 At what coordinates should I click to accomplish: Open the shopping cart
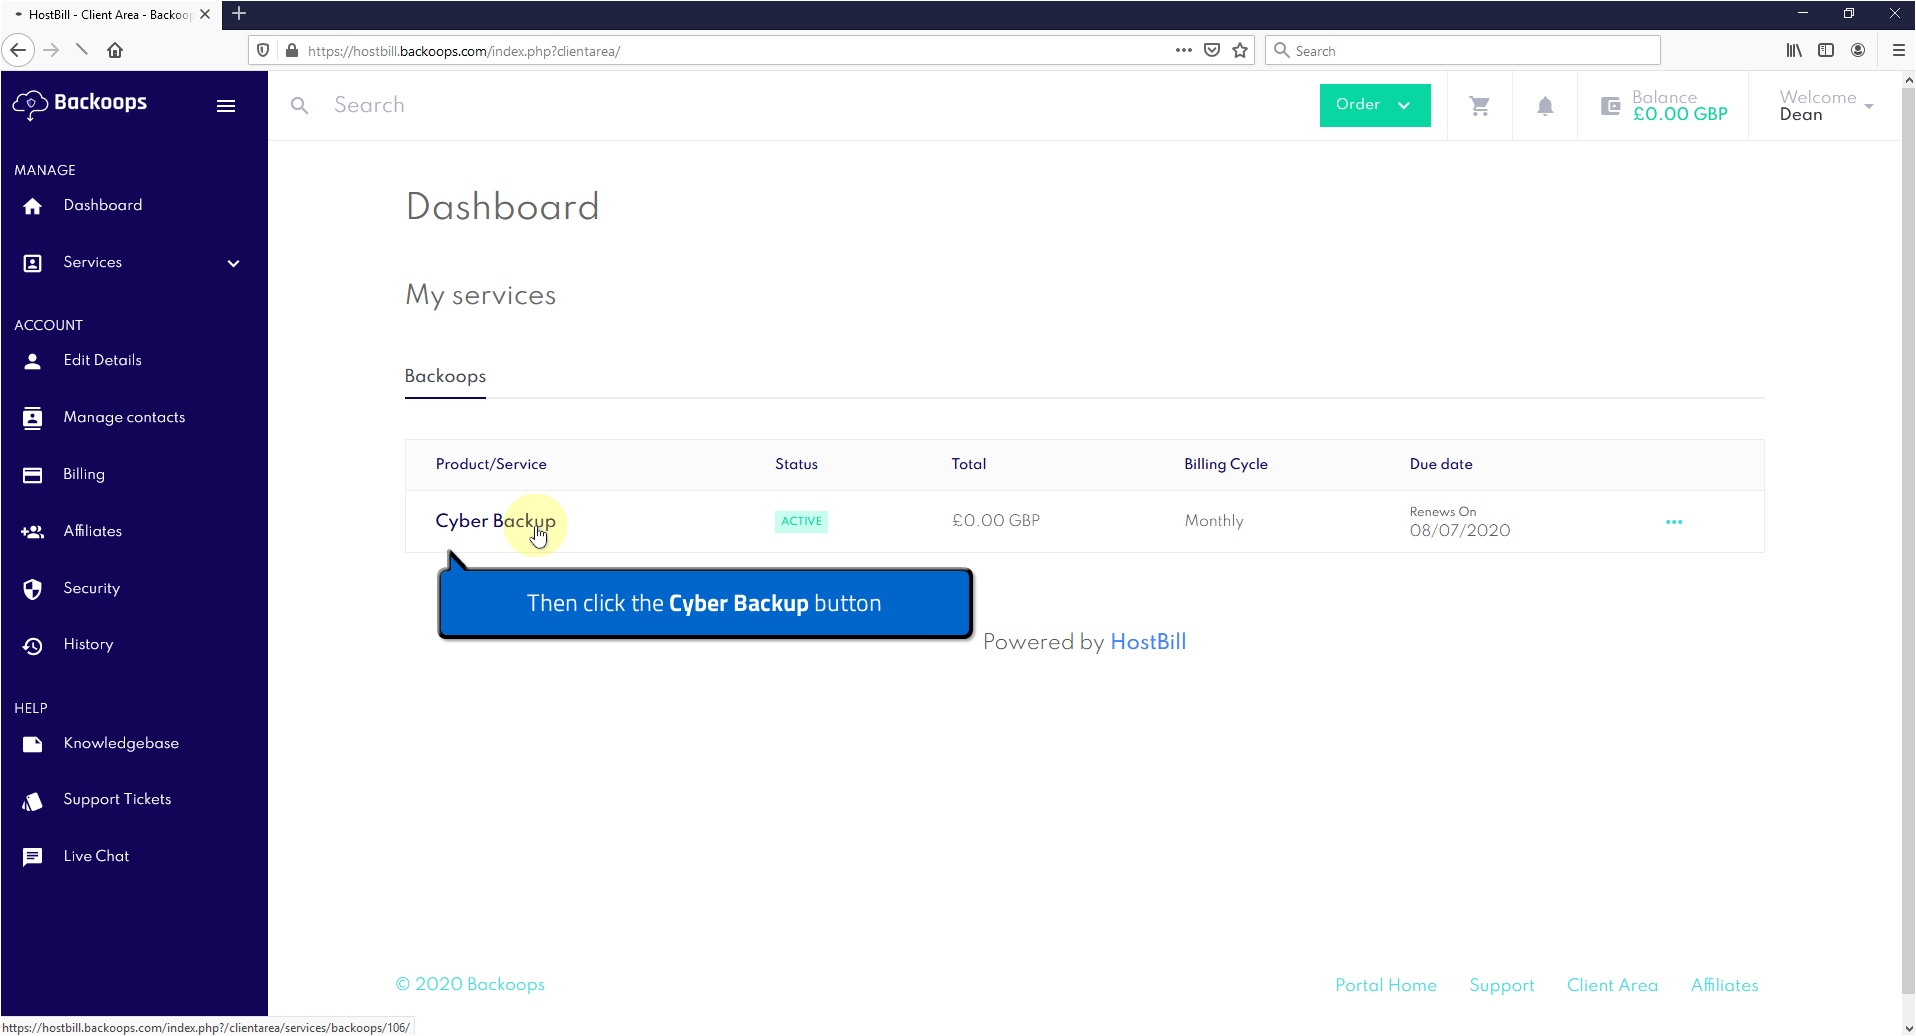tap(1480, 105)
